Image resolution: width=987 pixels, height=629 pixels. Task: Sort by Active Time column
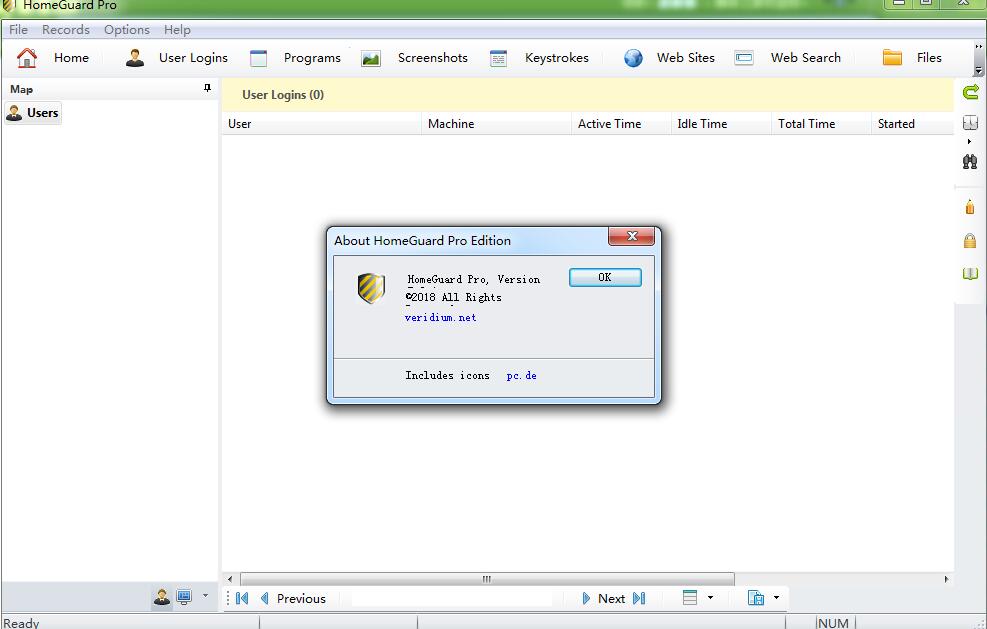(x=621, y=124)
